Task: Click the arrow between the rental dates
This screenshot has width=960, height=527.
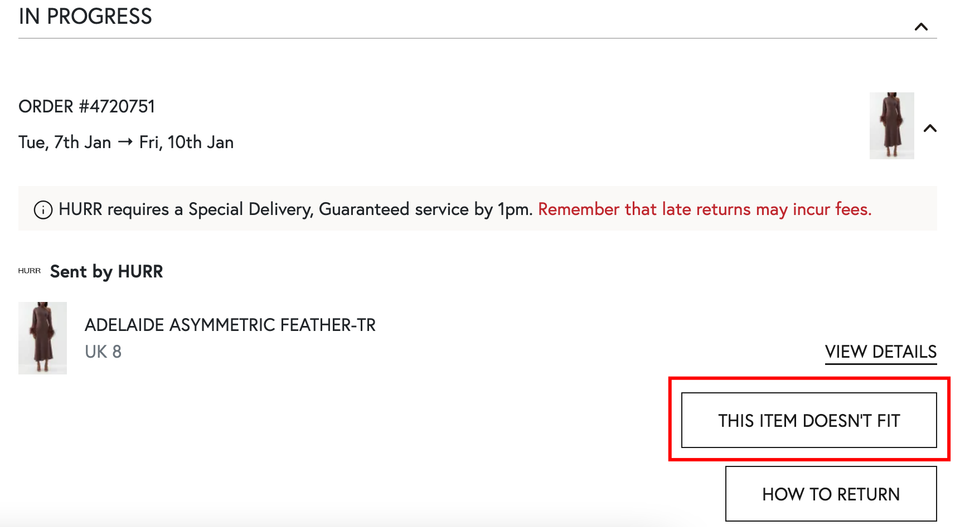Action: coord(125,142)
